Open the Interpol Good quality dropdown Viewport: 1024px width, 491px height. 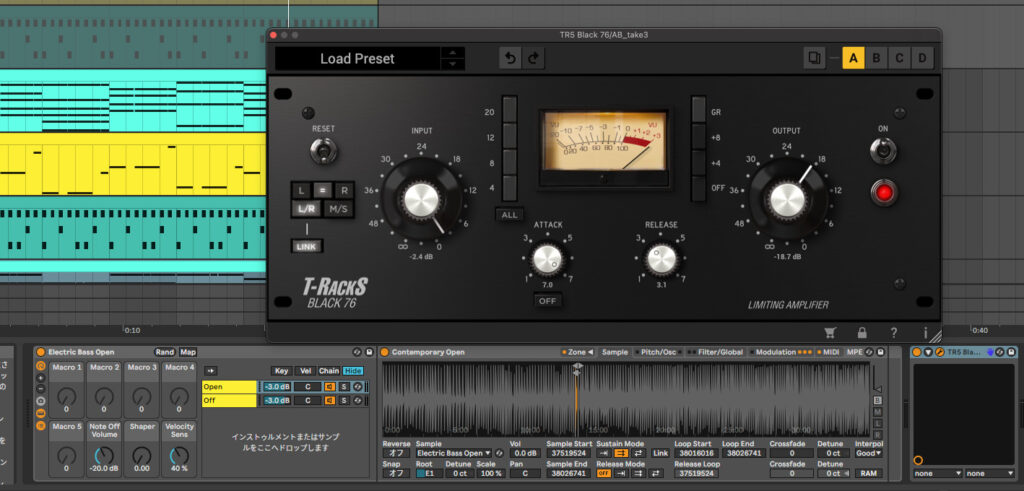868,453
